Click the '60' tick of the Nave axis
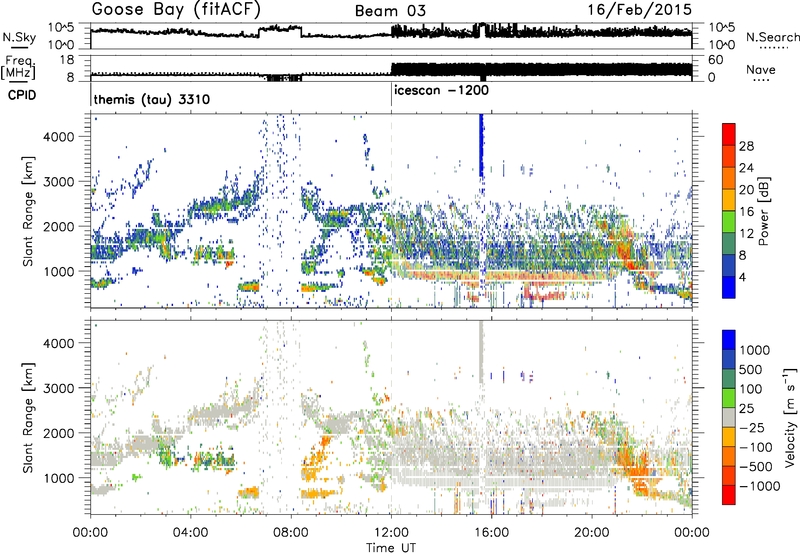This screenshot has width=800, height=554. (x=716, y=60)
